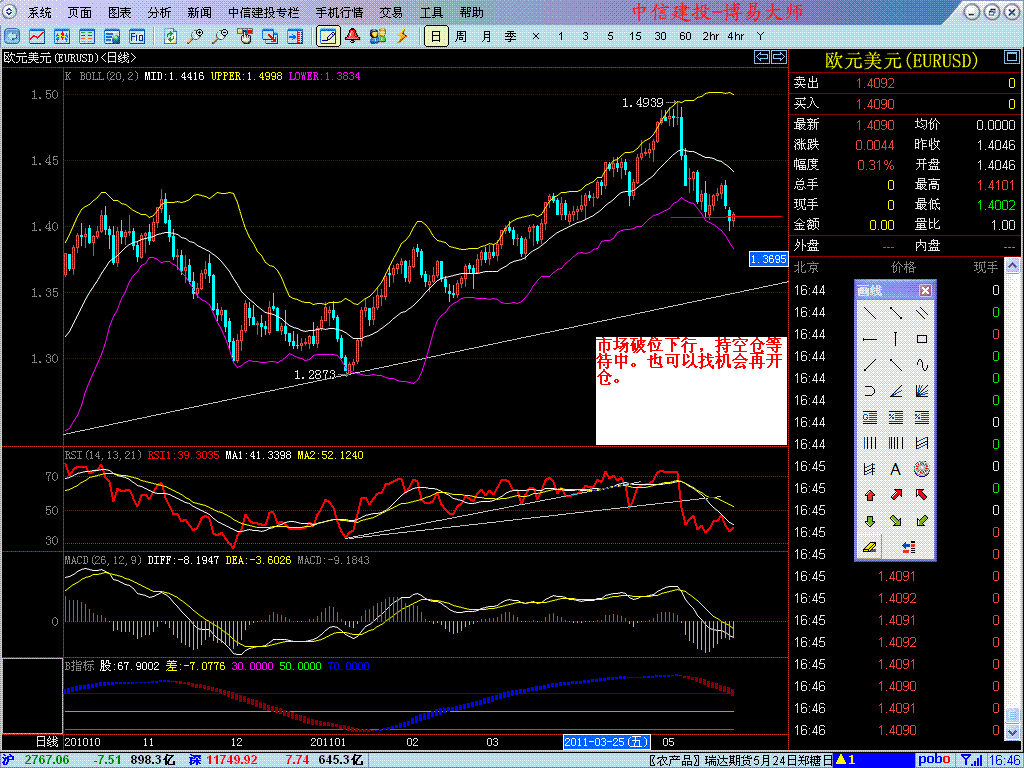Click the zoom out magnifier icon

(x=220, y=37)
